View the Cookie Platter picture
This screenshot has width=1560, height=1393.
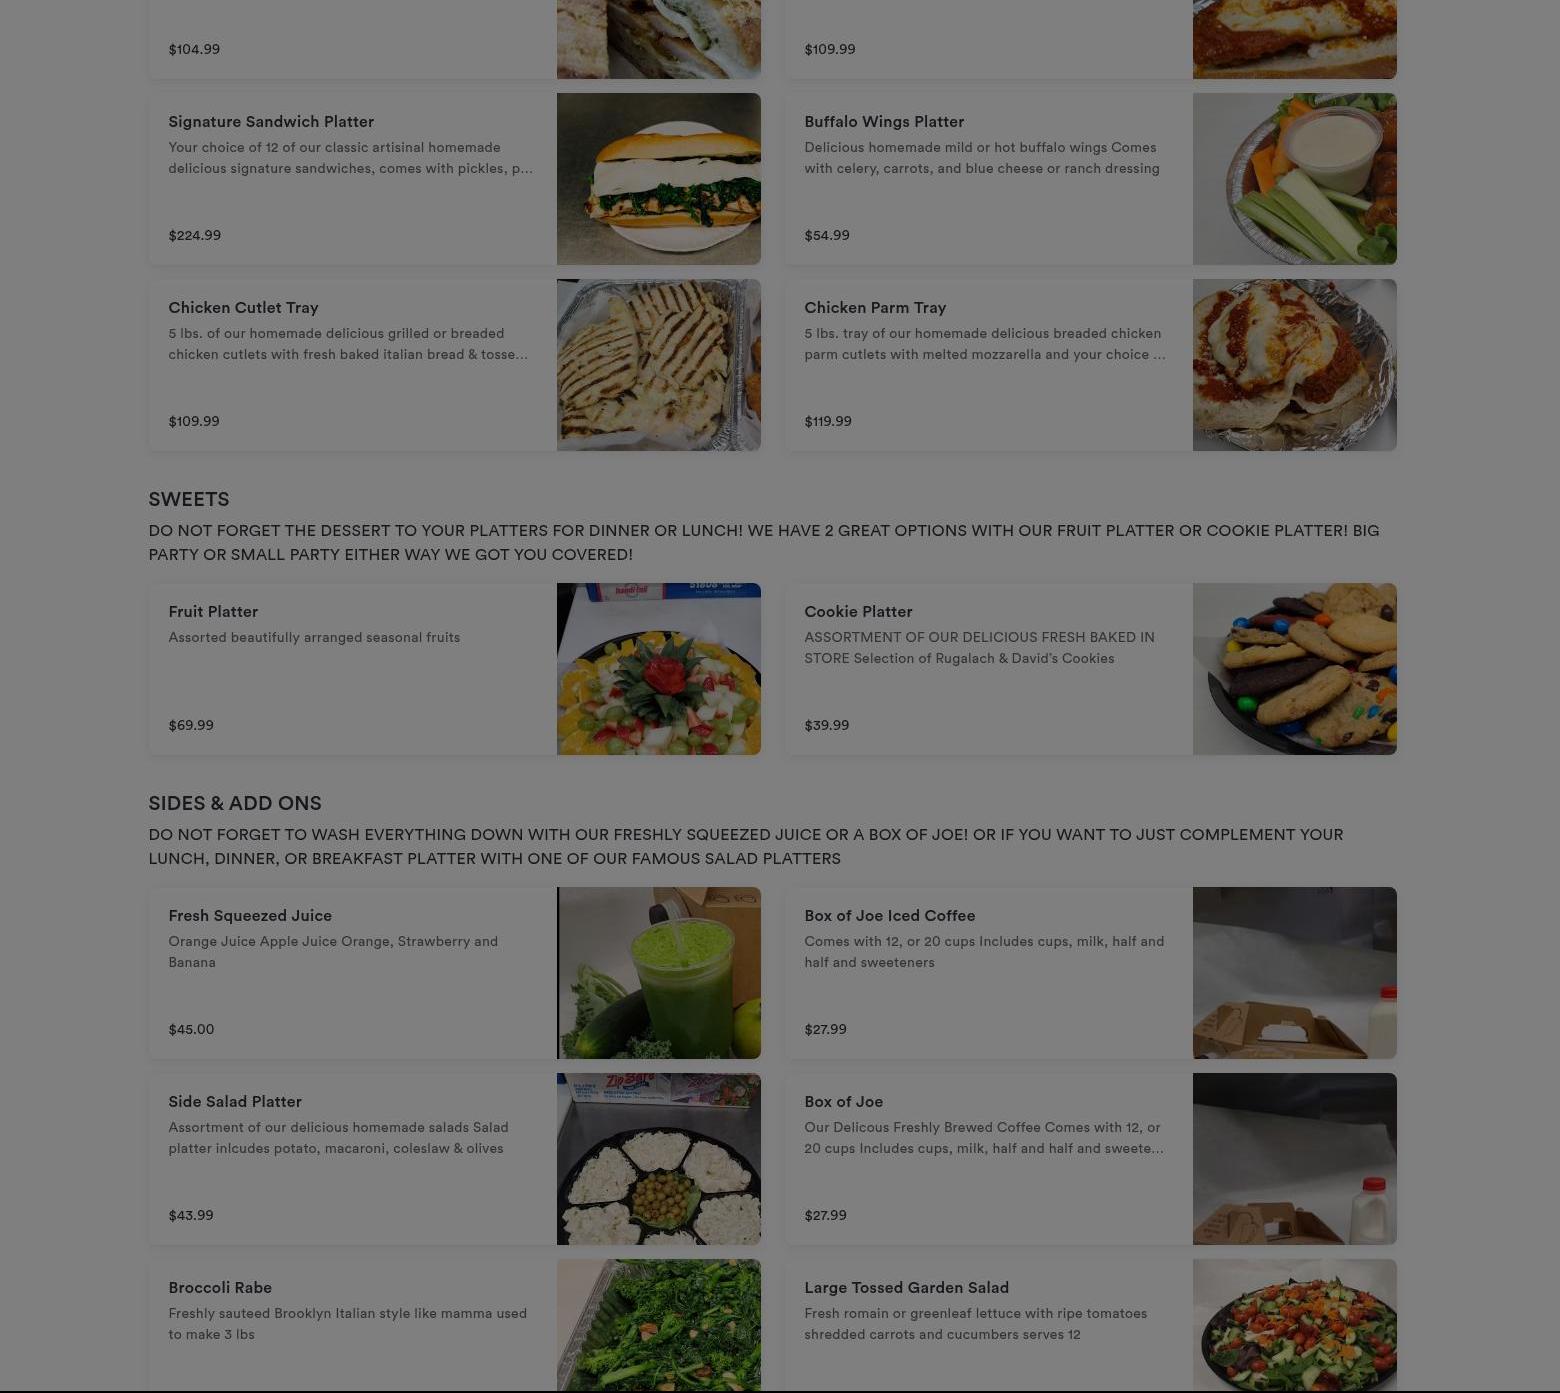[1294, 669]
